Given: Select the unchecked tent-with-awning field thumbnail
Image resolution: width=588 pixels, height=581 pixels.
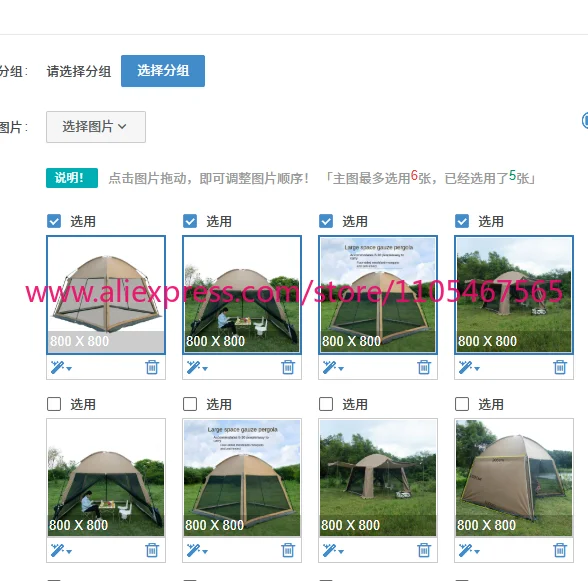Looking at the screenshot, I should [x=378, y=478].
